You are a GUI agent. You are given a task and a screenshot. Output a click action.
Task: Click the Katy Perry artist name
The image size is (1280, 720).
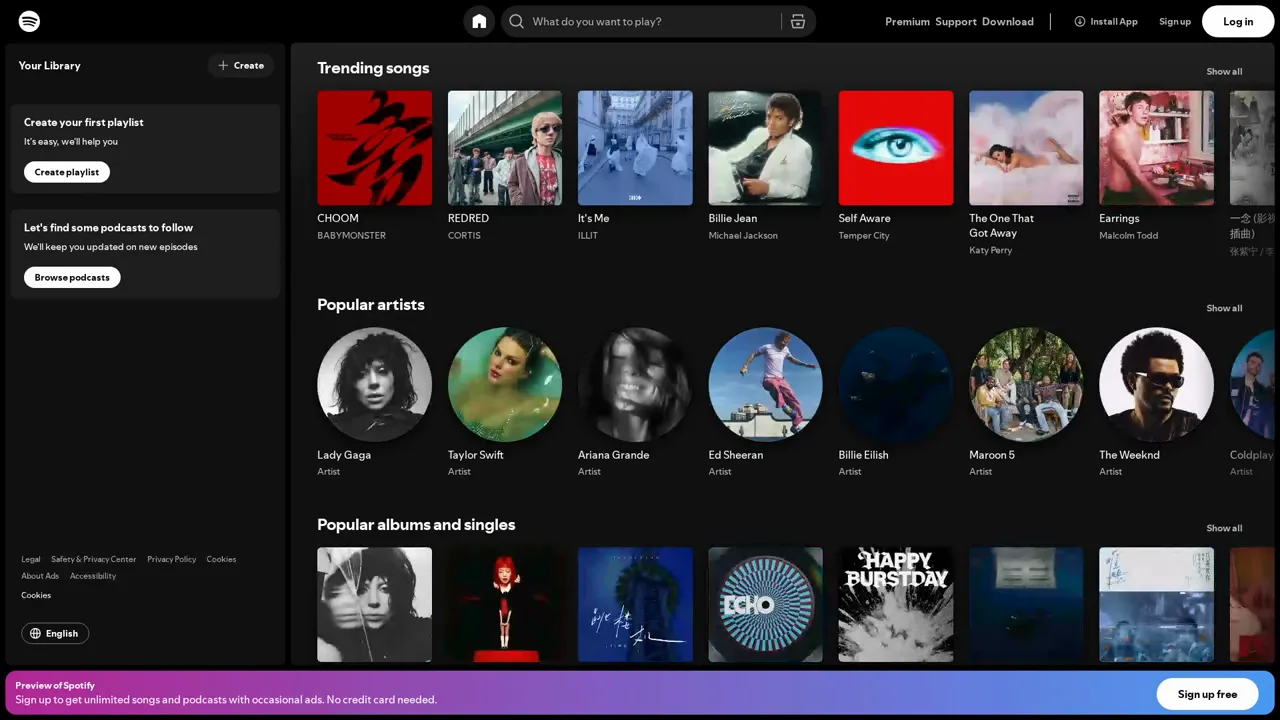coord(991,250)
